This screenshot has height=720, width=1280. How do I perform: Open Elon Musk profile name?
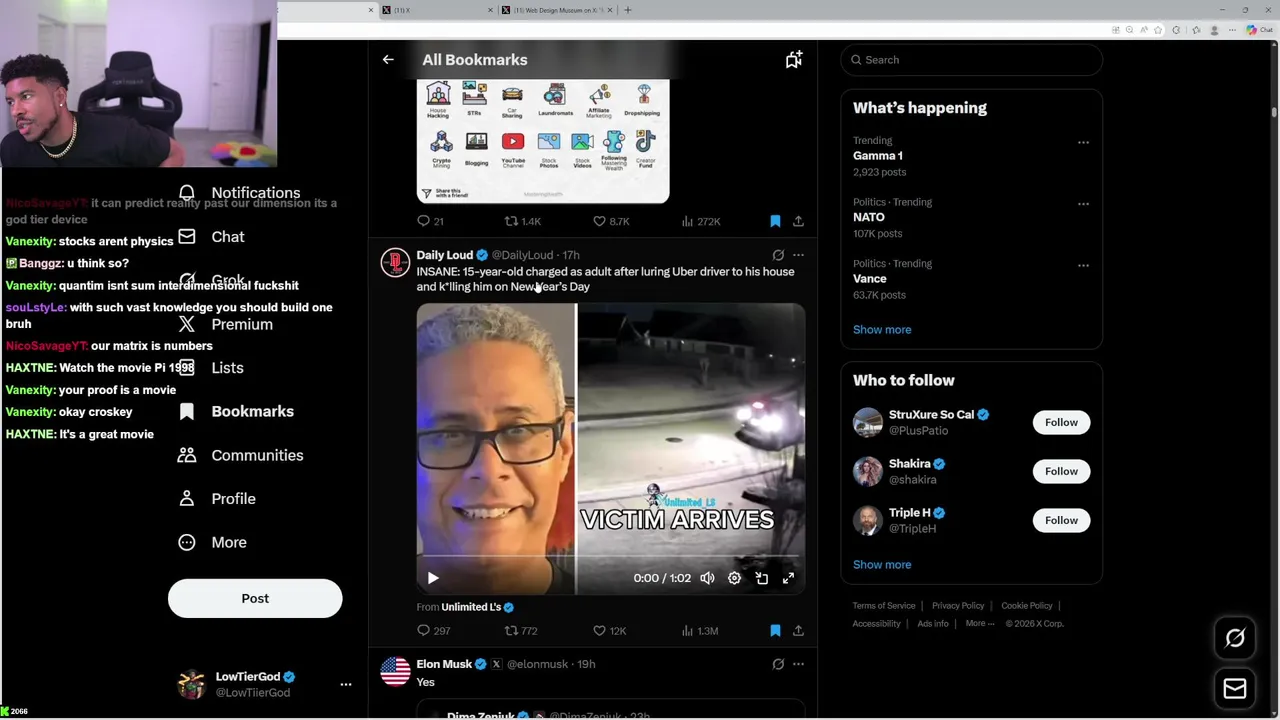[444, 664]
